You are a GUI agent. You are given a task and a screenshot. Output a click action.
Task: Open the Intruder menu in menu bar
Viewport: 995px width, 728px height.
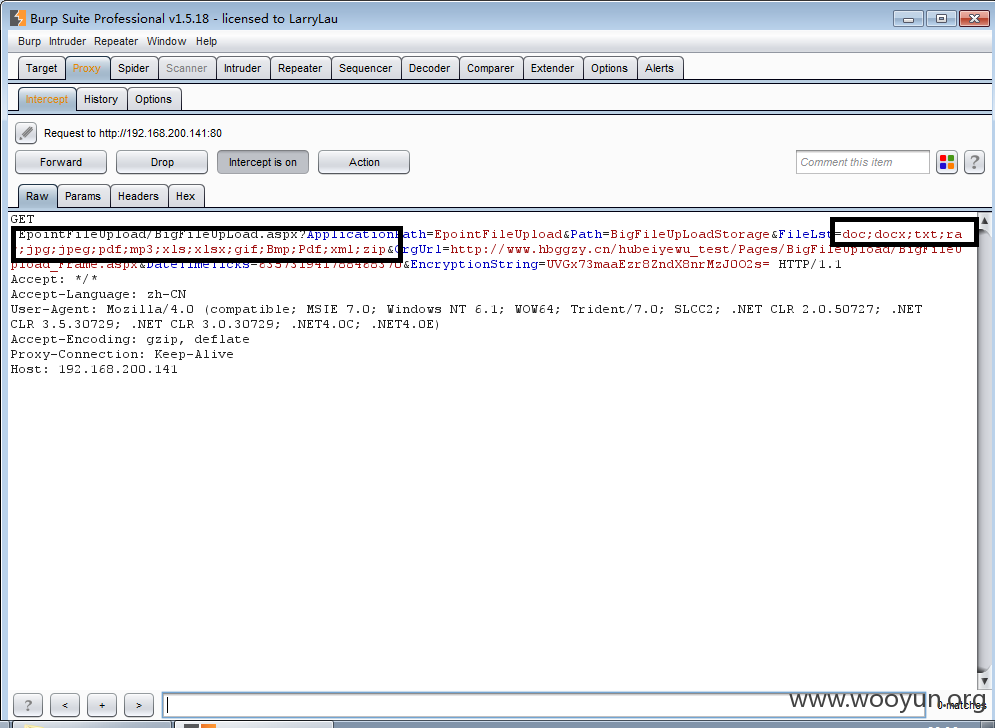(x=67, y=41)
